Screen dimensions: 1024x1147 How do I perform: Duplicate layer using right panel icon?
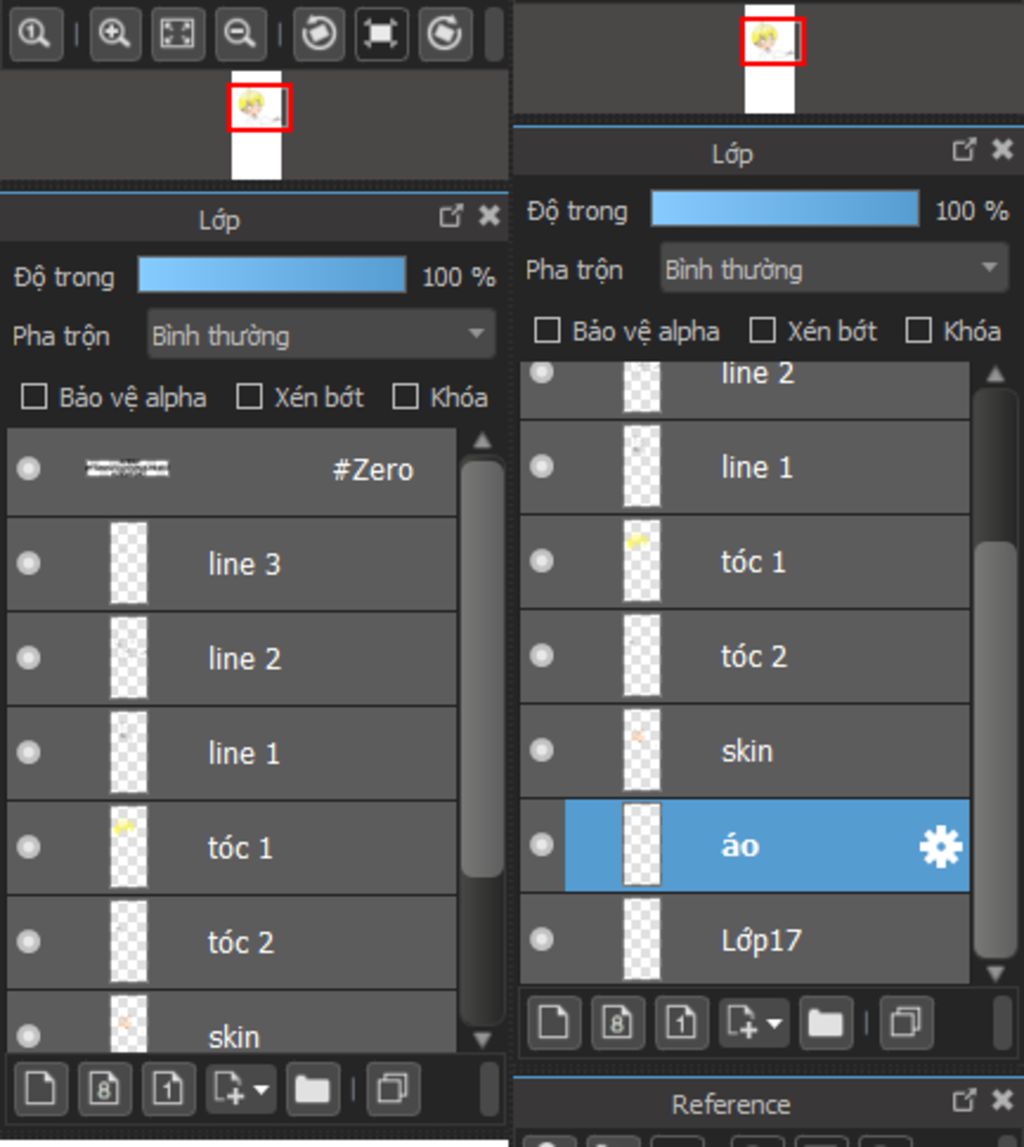(x=906, y=1022)
